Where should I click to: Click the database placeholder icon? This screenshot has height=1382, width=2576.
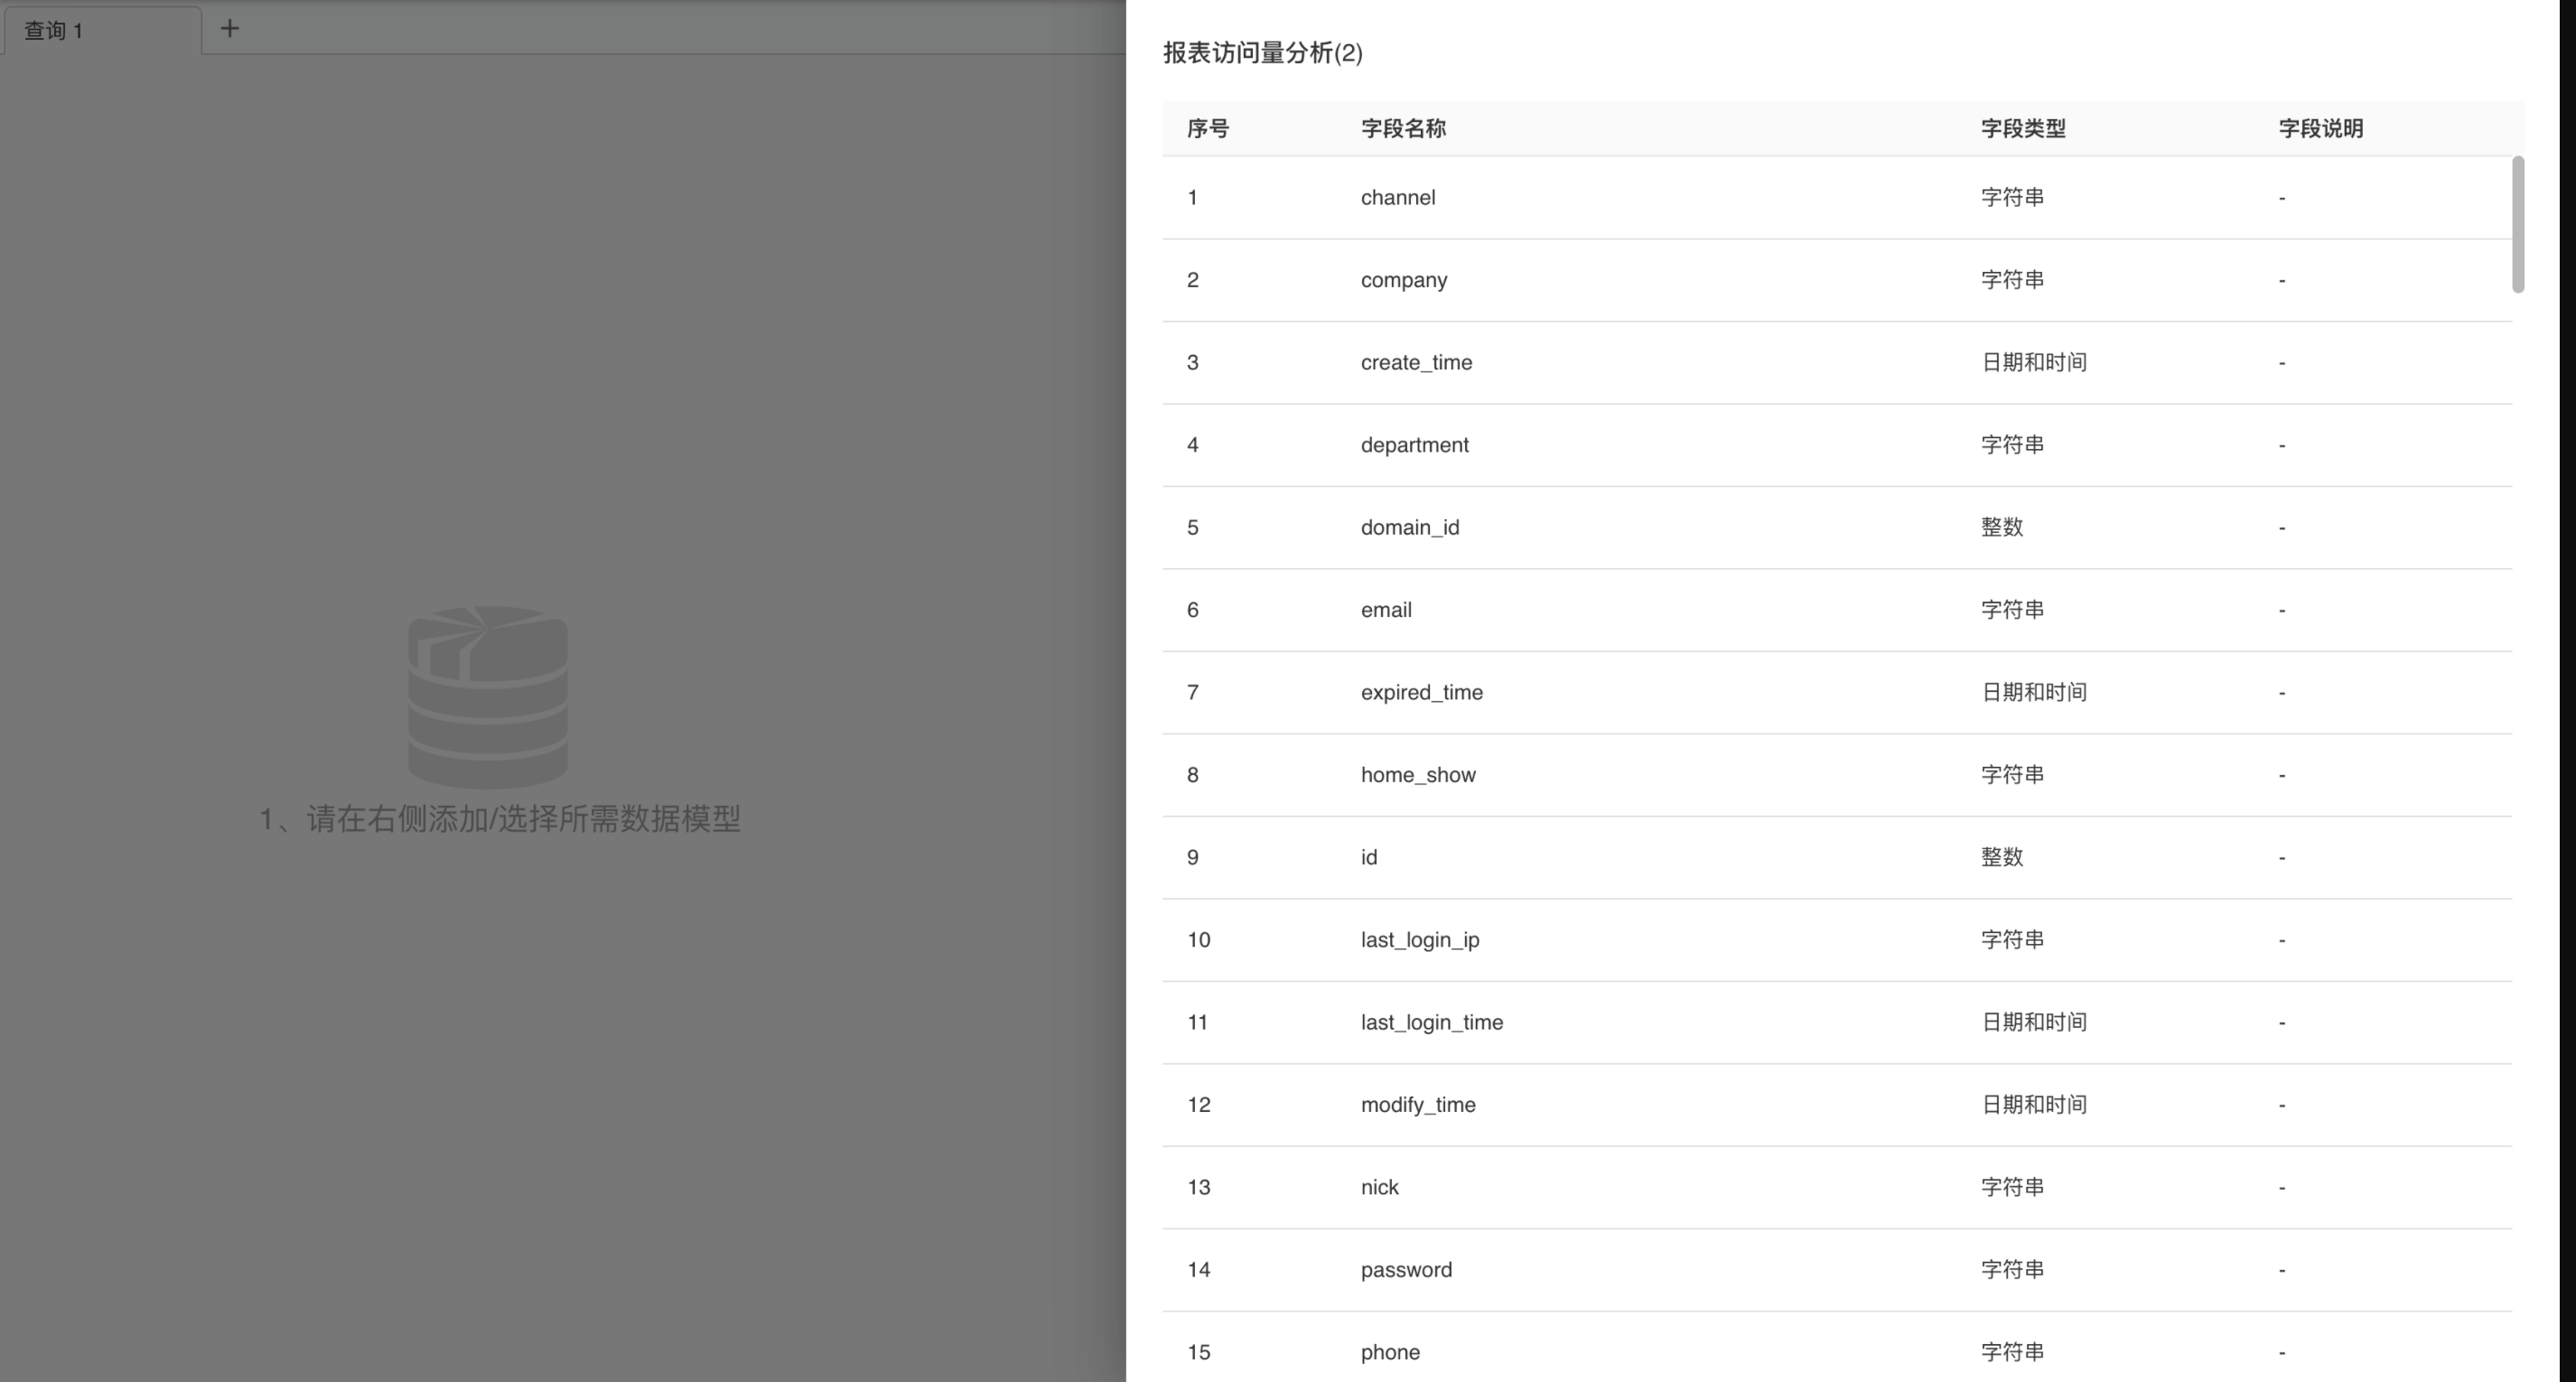tap(488, 696)
